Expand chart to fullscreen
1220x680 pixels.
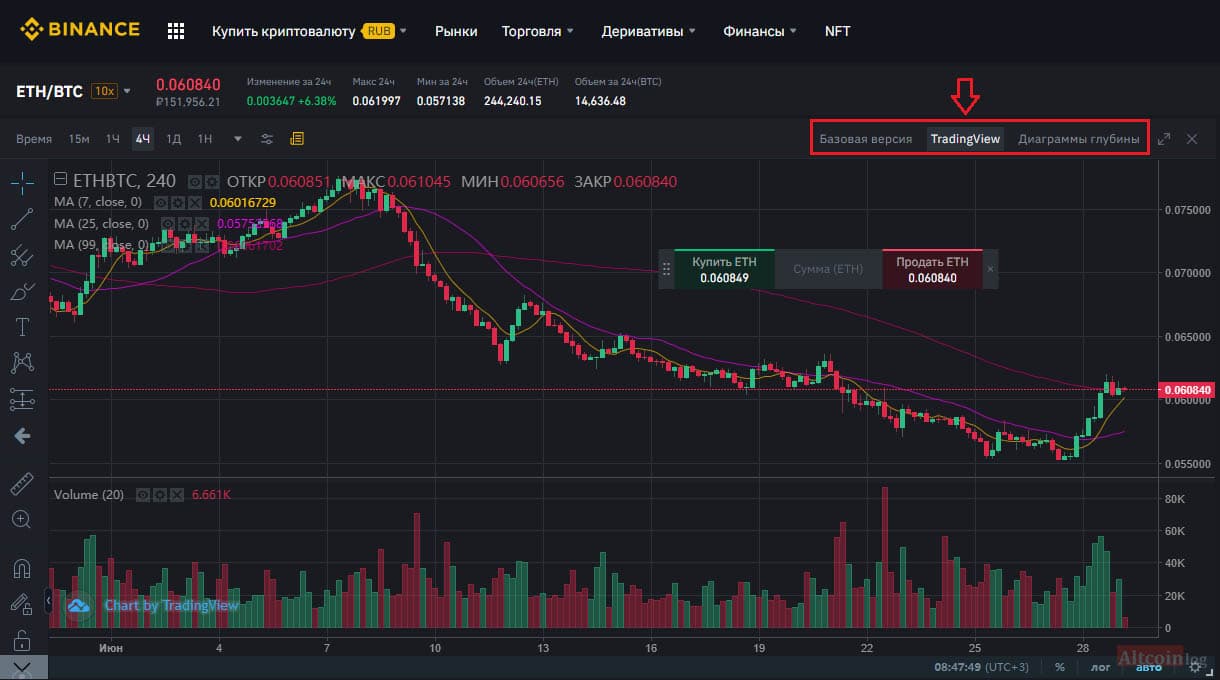coord(1164,139)
